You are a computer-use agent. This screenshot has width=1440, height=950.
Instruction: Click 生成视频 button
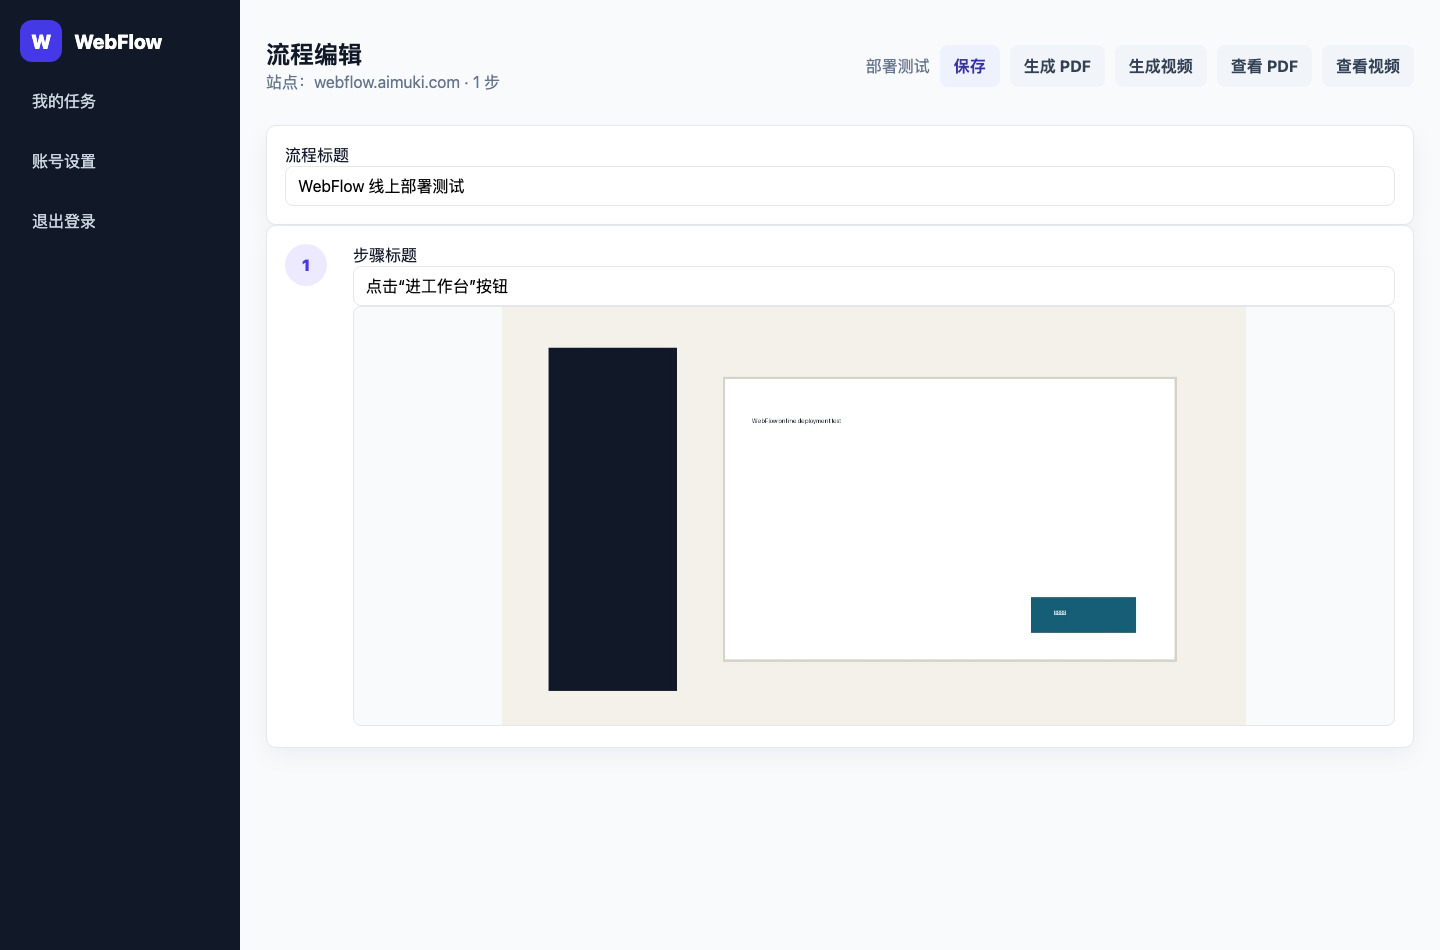coord(1160,66)
